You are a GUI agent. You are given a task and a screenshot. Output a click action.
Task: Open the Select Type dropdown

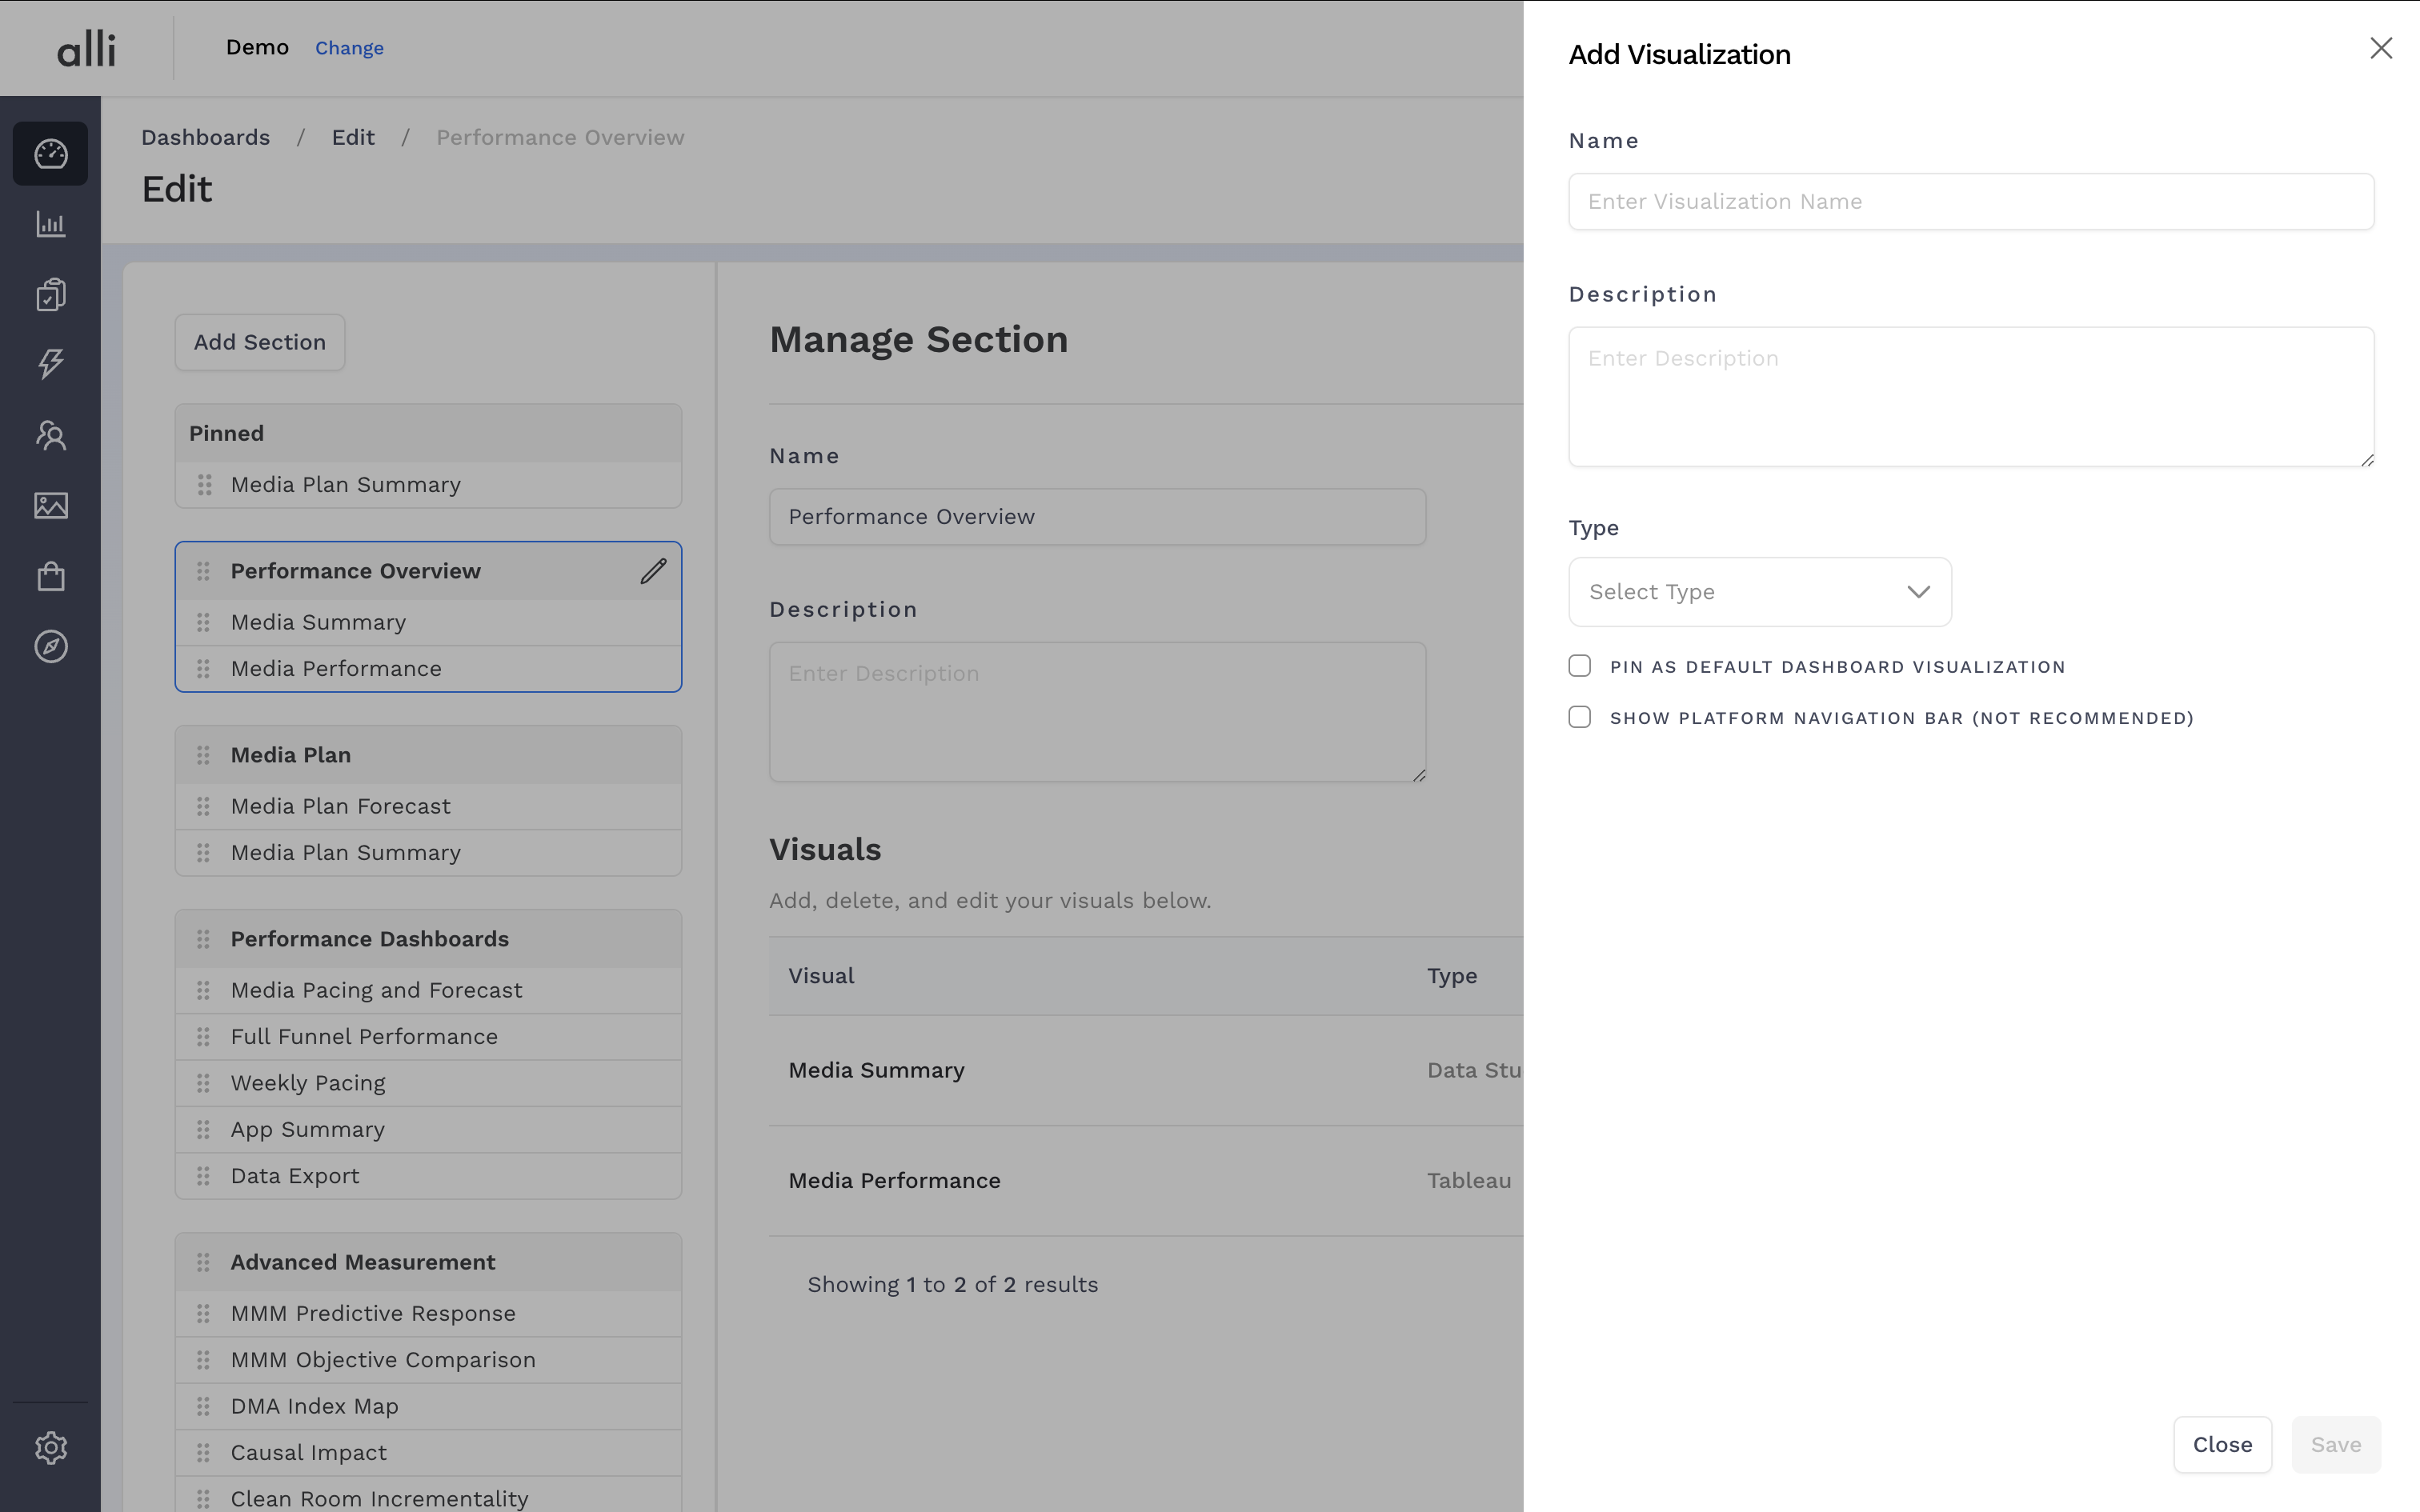click(x=1759, y=592)
